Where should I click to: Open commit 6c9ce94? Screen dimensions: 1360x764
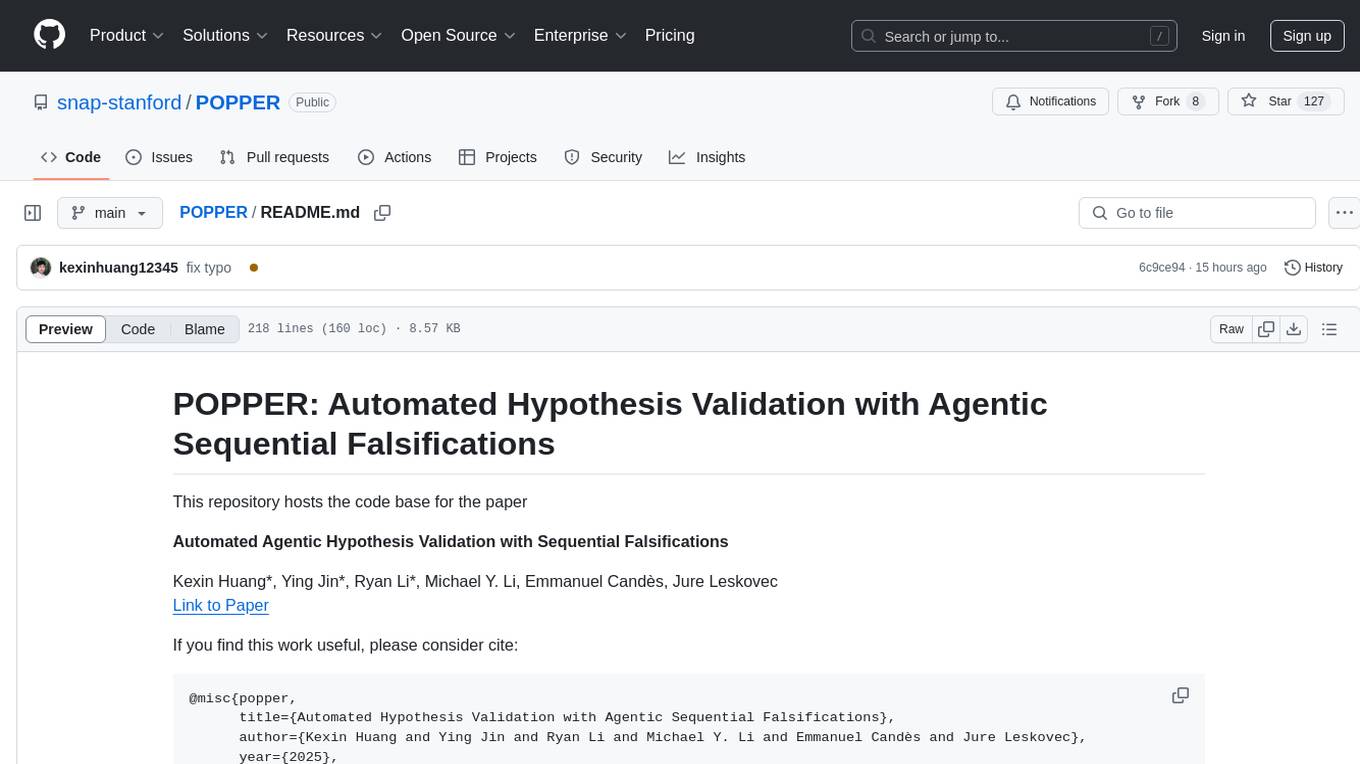pyautogui.click(x=1162, y=268)
